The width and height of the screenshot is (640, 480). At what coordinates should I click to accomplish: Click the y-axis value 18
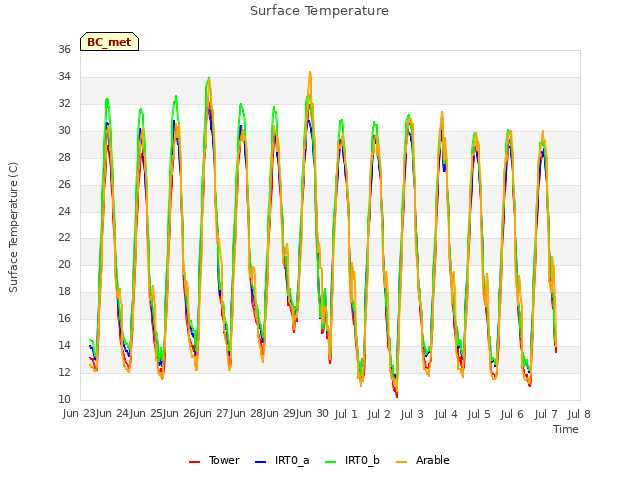point(64,291)
